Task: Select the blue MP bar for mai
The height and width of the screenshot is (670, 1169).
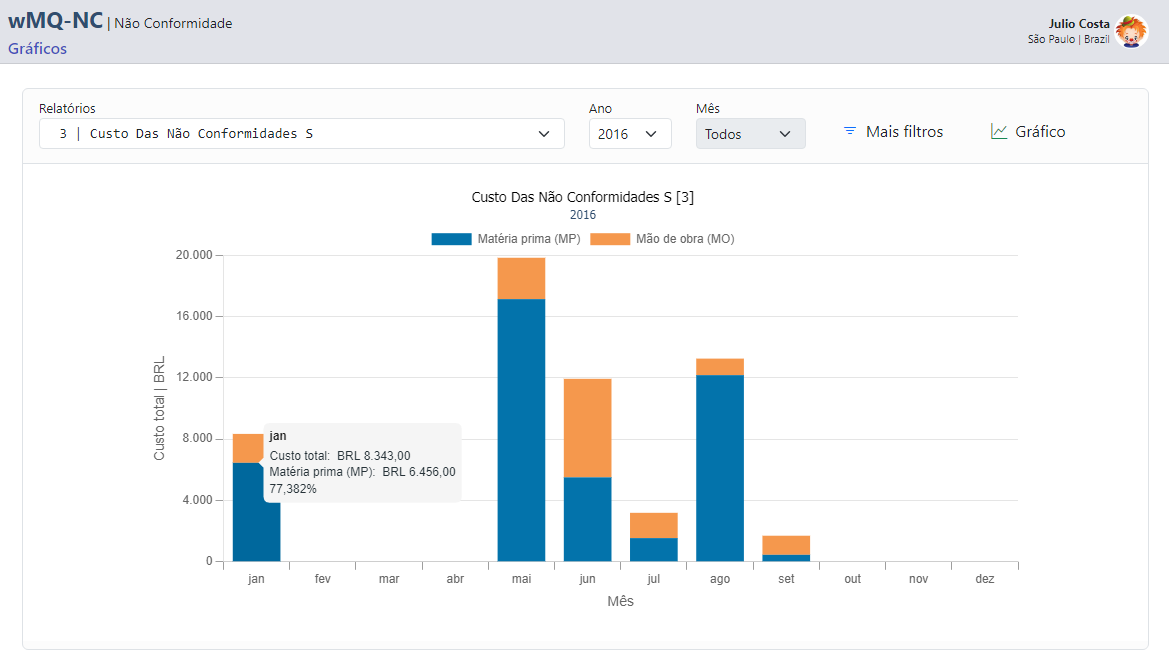Action: click(521, 430)
